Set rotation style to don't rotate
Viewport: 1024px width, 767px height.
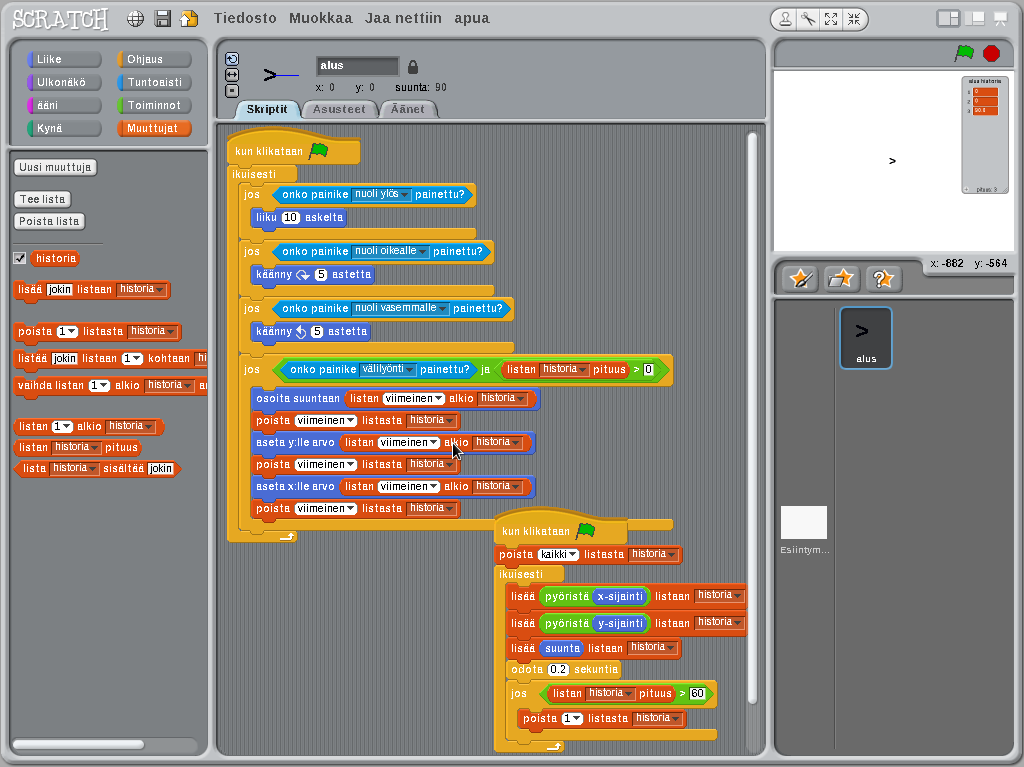(232, 91)
